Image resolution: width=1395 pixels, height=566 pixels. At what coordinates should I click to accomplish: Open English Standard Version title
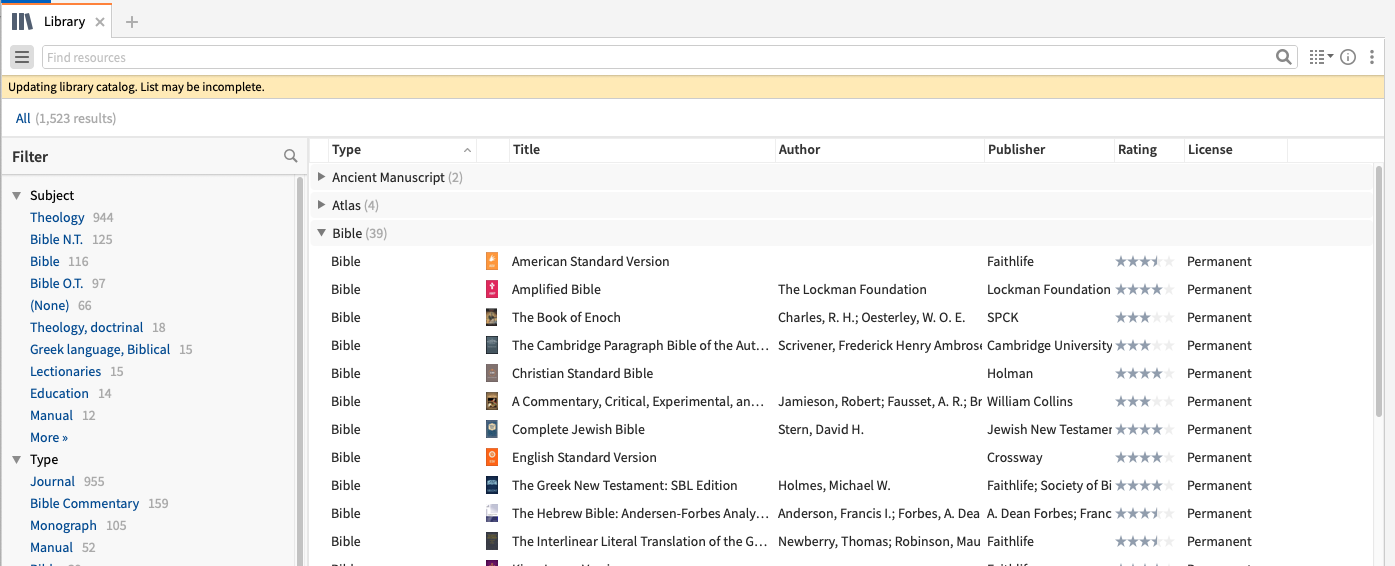584,457
